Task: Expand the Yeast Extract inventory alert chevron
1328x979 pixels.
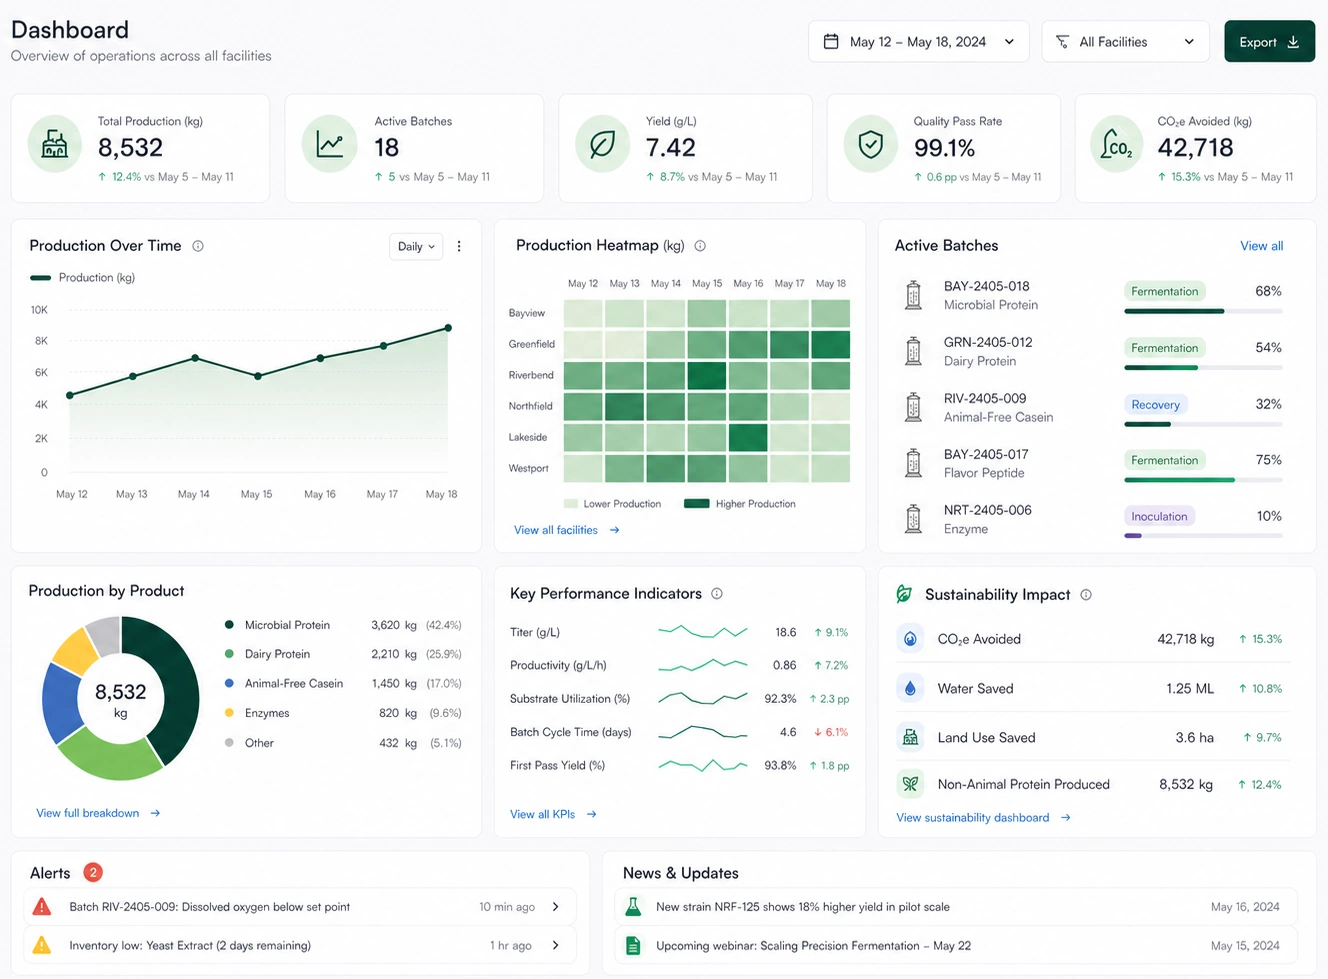Action: tap(556, 945)
